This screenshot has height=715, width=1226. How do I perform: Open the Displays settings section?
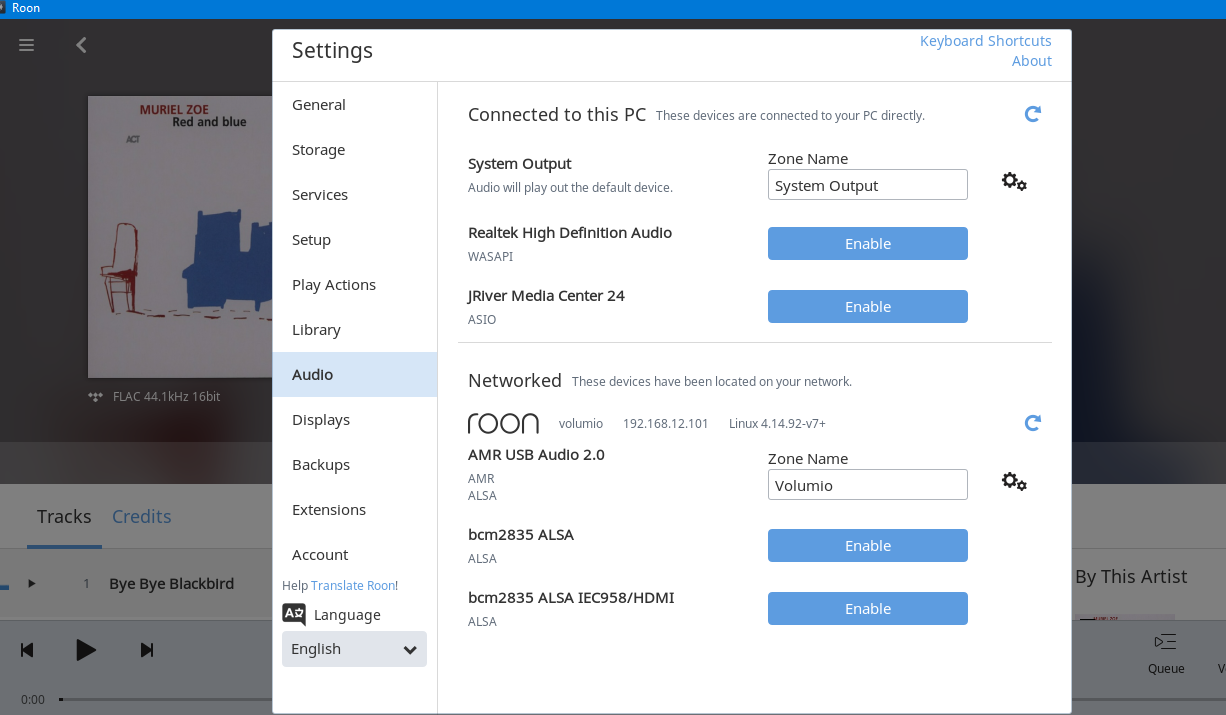(354, 420)
